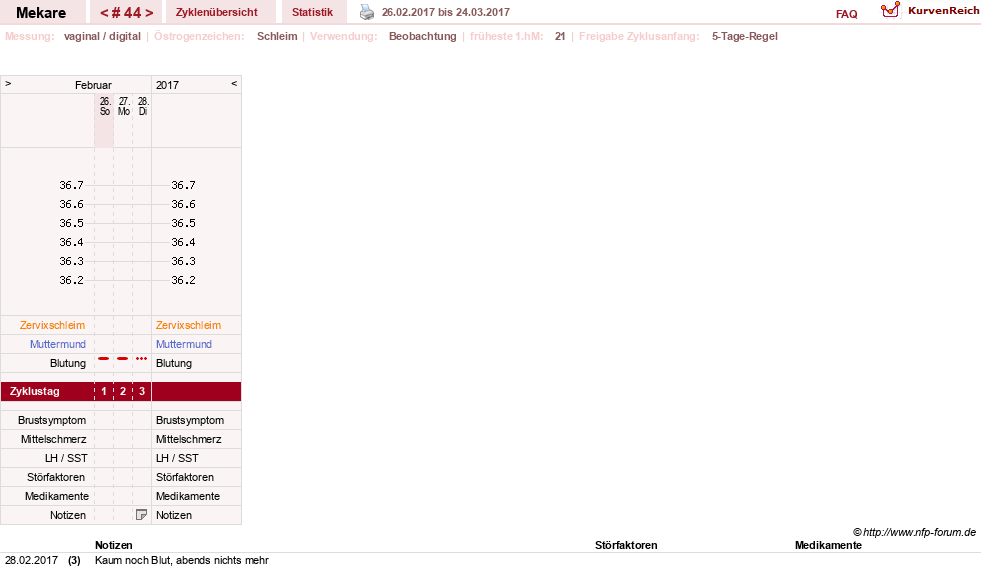
Task: Visit the nfp-forum.de link
Action: 919,532
